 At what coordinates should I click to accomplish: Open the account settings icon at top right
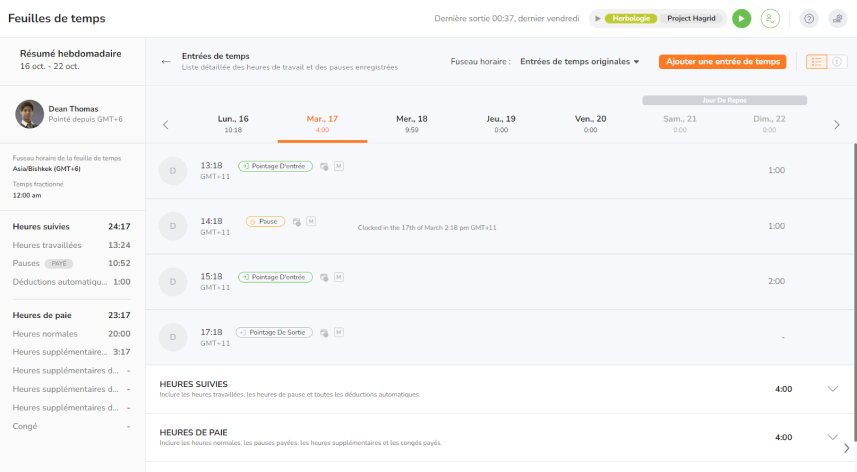pyautogui.click(x=837, y=19)
